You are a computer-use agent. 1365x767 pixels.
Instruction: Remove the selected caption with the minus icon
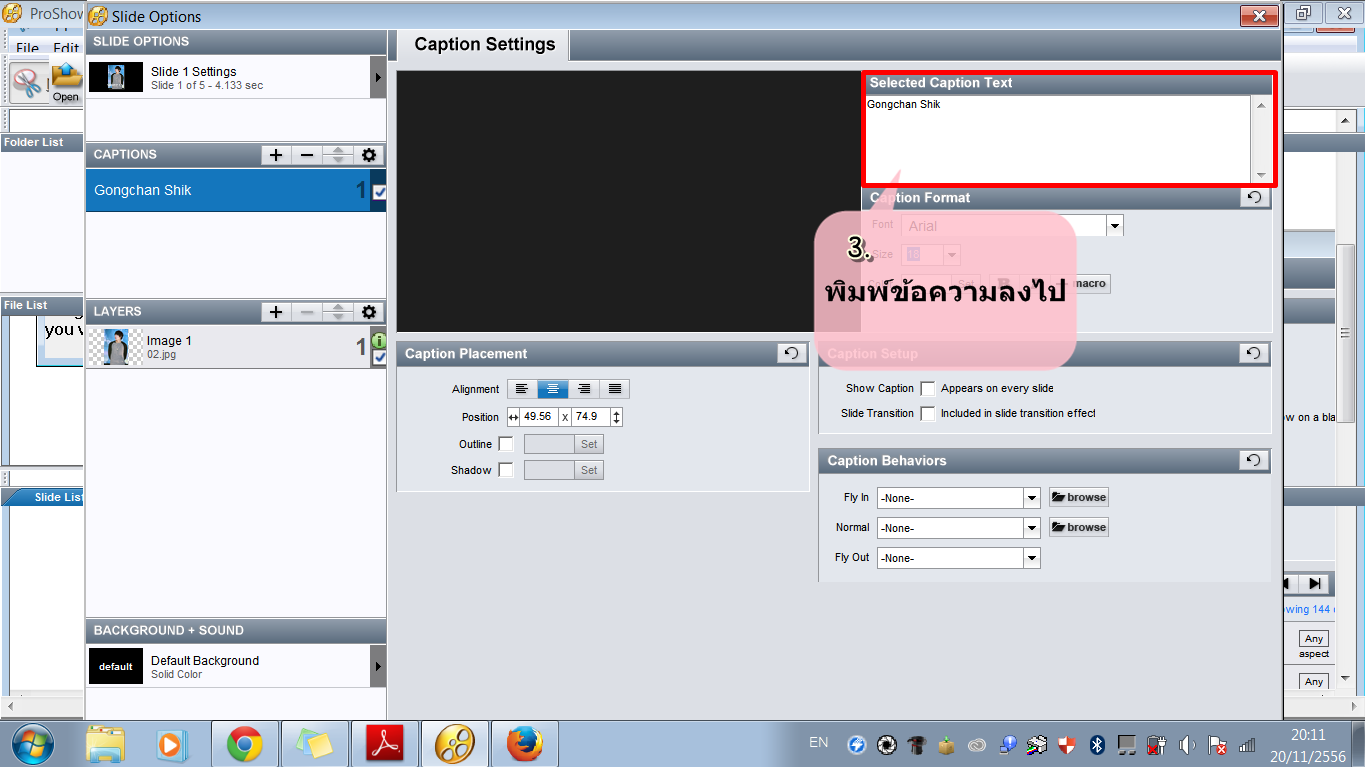(307, 155)
